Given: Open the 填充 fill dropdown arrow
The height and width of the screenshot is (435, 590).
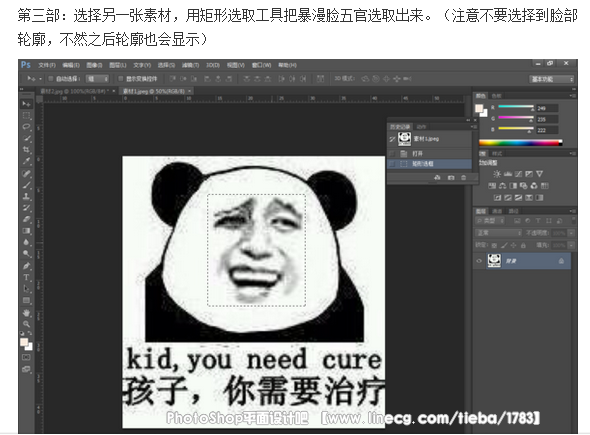Looking at the screenshot, I should 571,245.
